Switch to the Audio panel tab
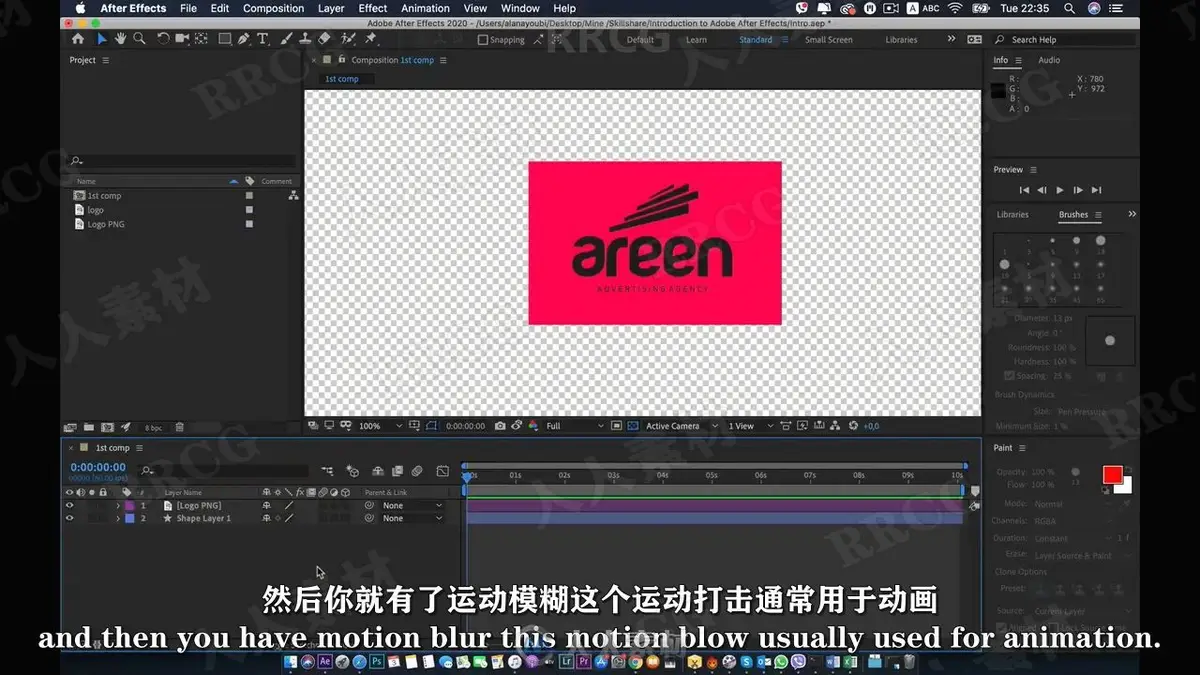The image size is (1200, 675). pyautogui.click(x=1049, y=60)
